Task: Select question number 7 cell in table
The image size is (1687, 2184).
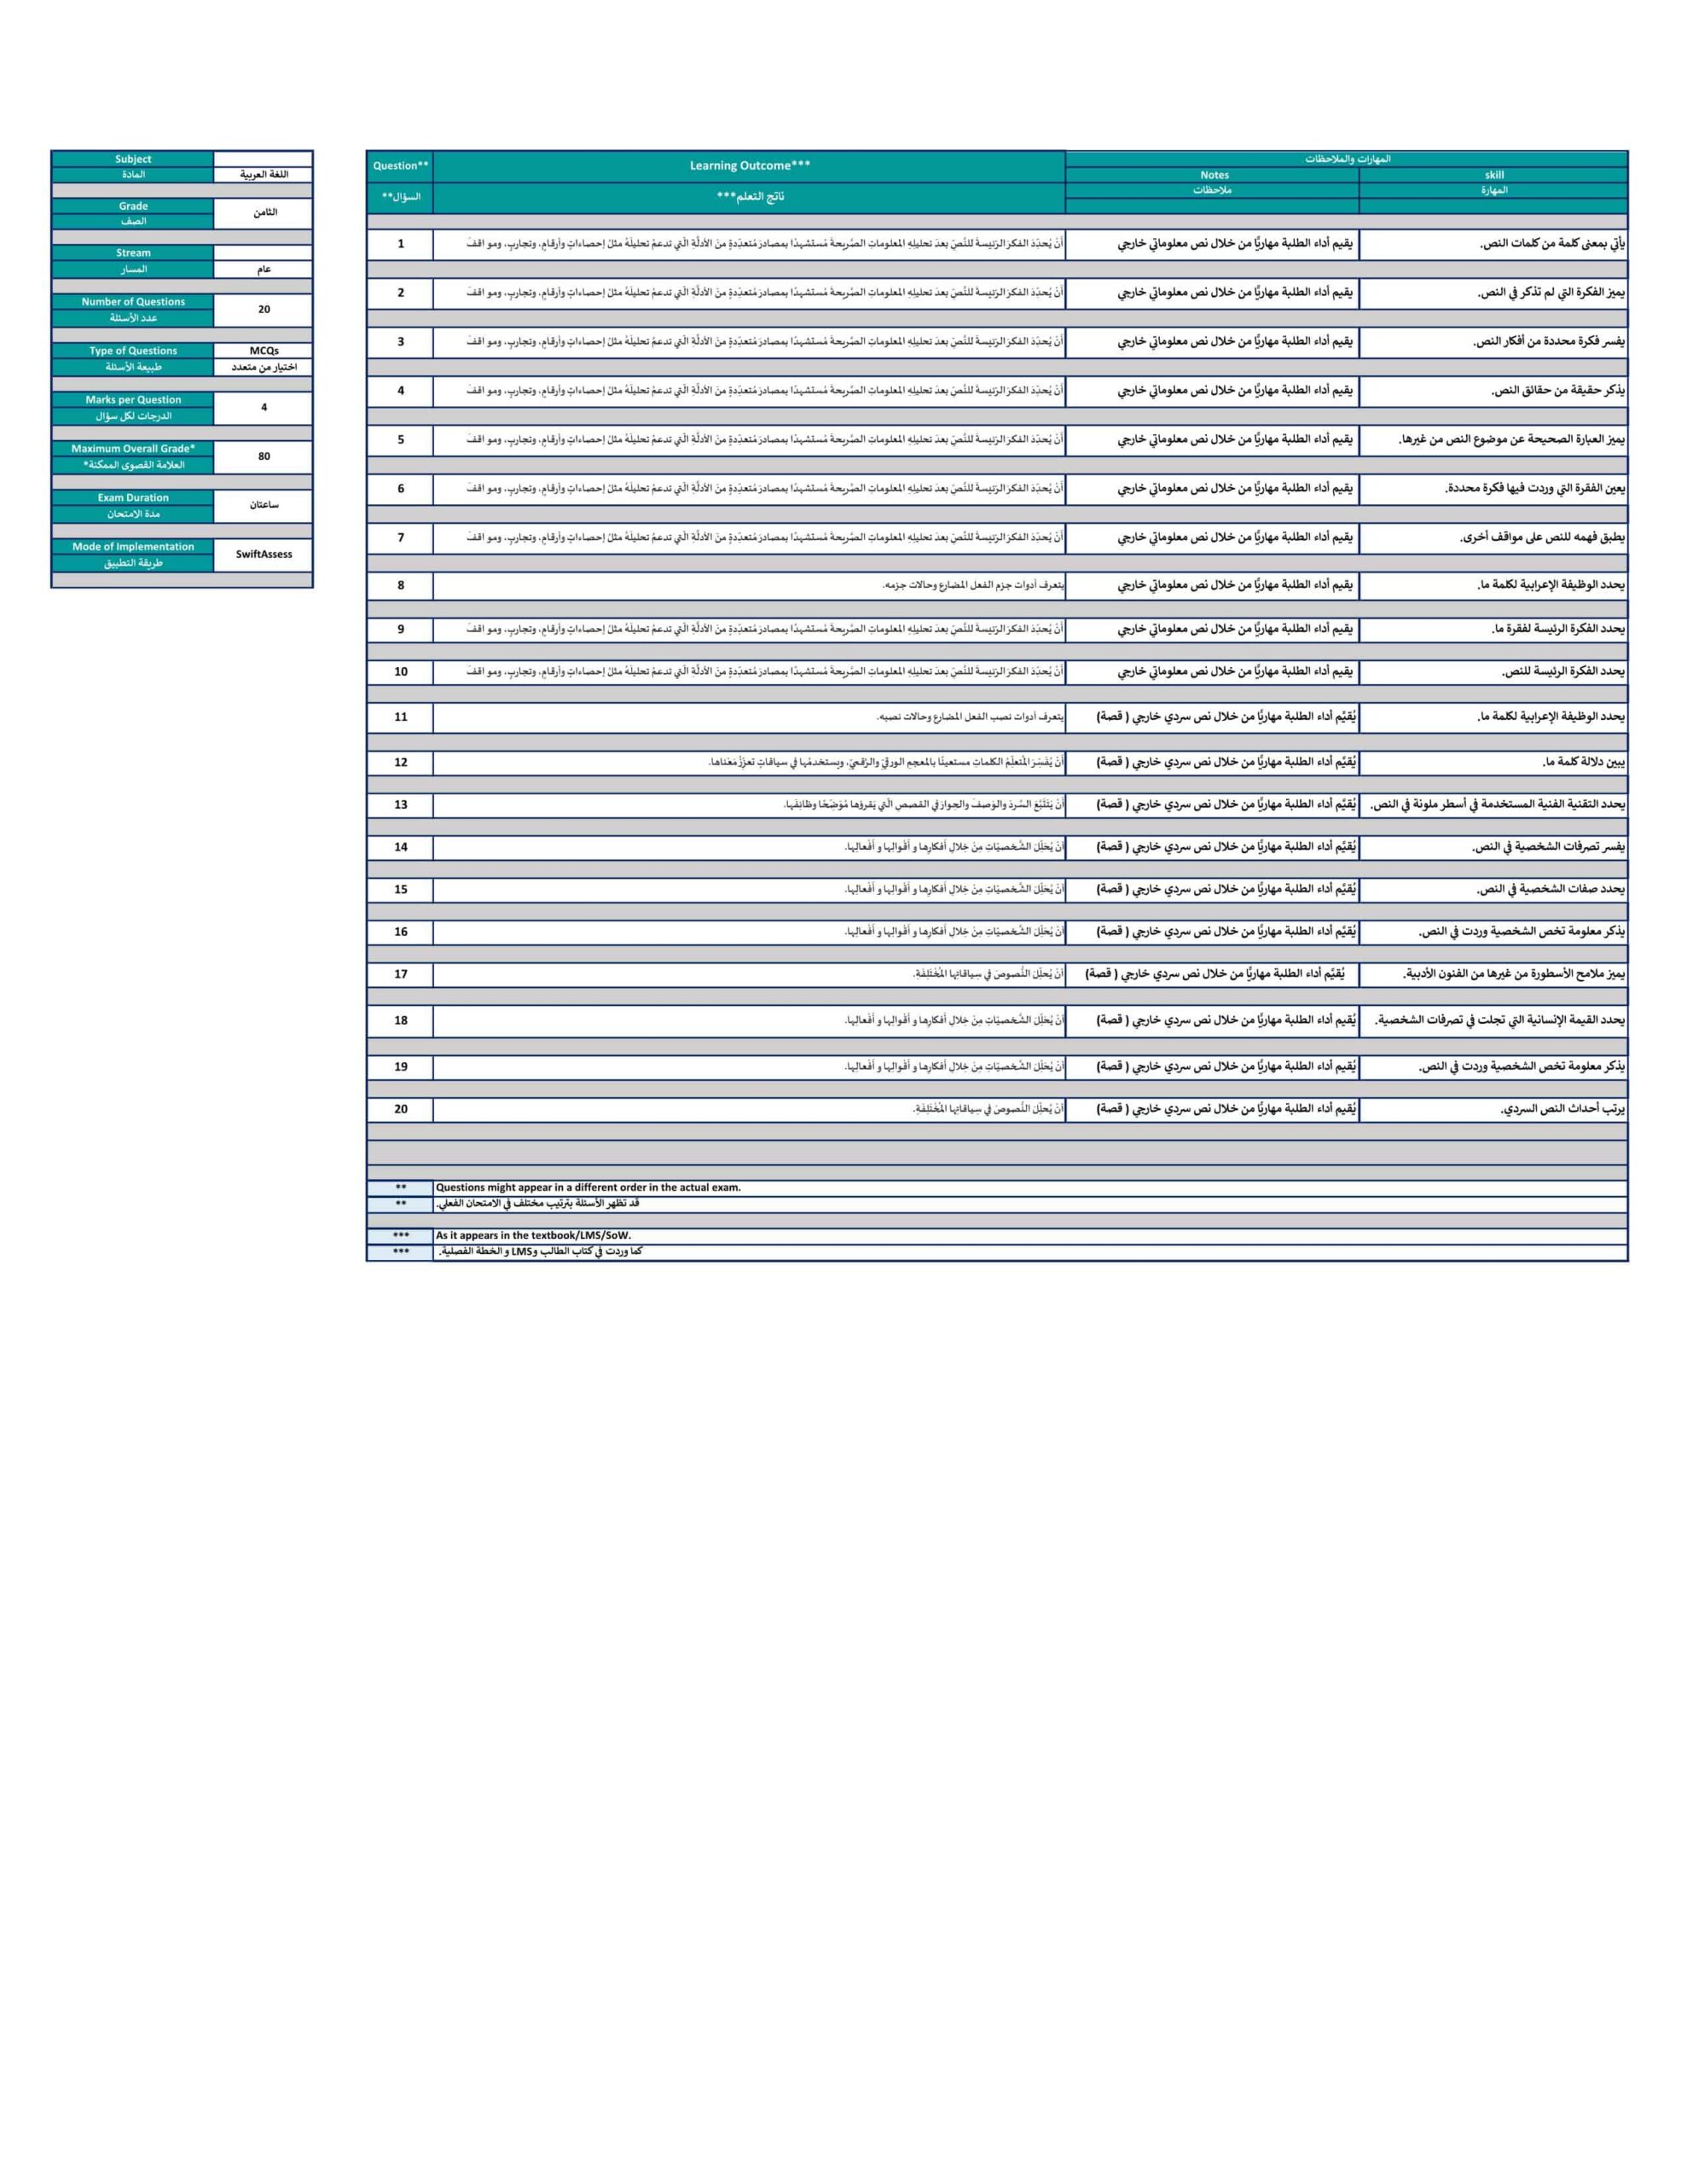Action: (401, 538)
